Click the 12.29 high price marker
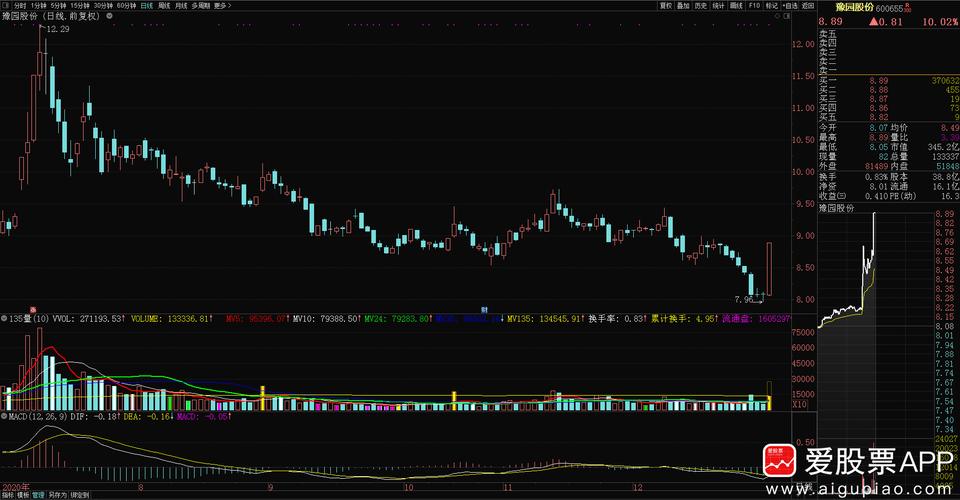The image size is (960, 500). [58, 29]
